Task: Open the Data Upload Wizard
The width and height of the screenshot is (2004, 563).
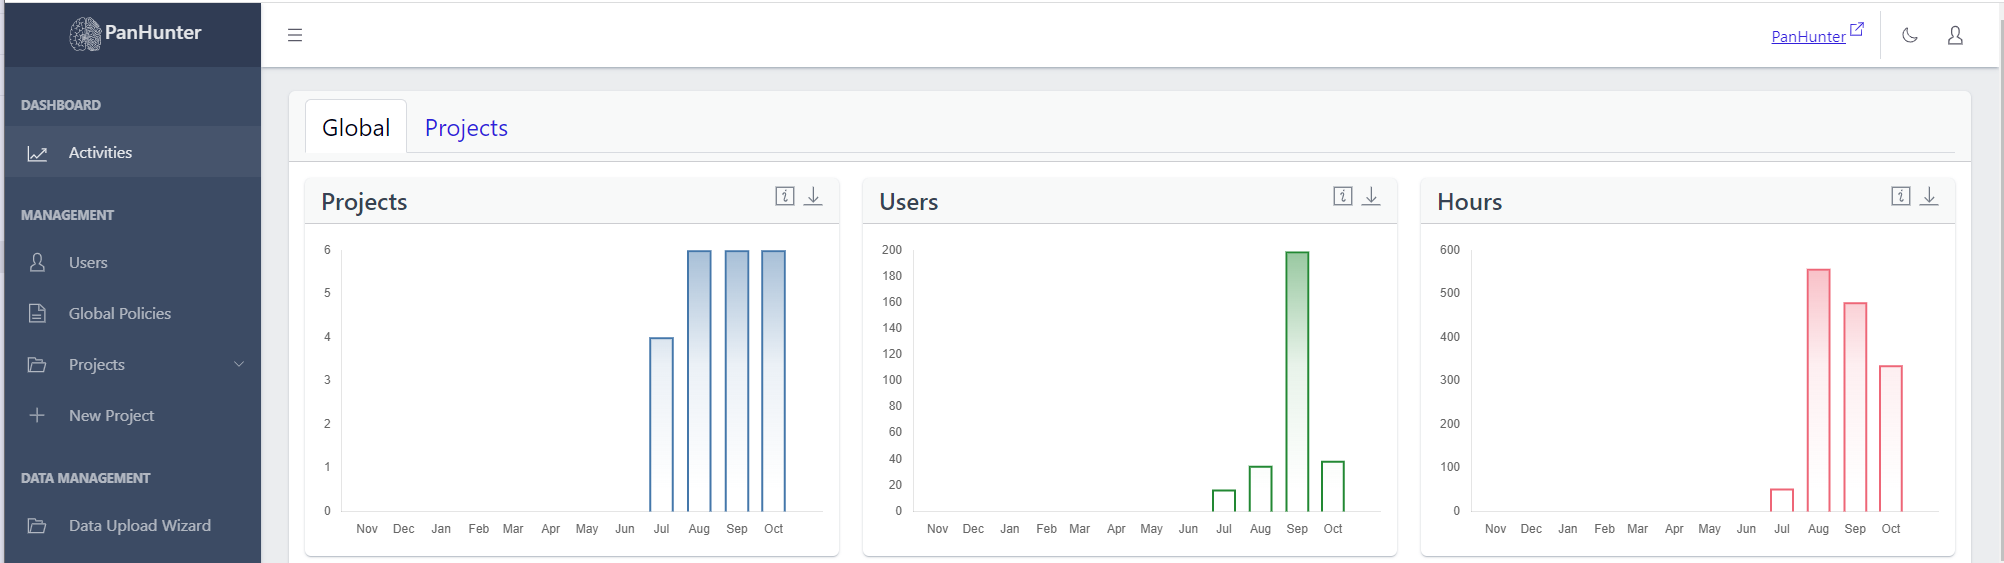Action: coord(139,526)
